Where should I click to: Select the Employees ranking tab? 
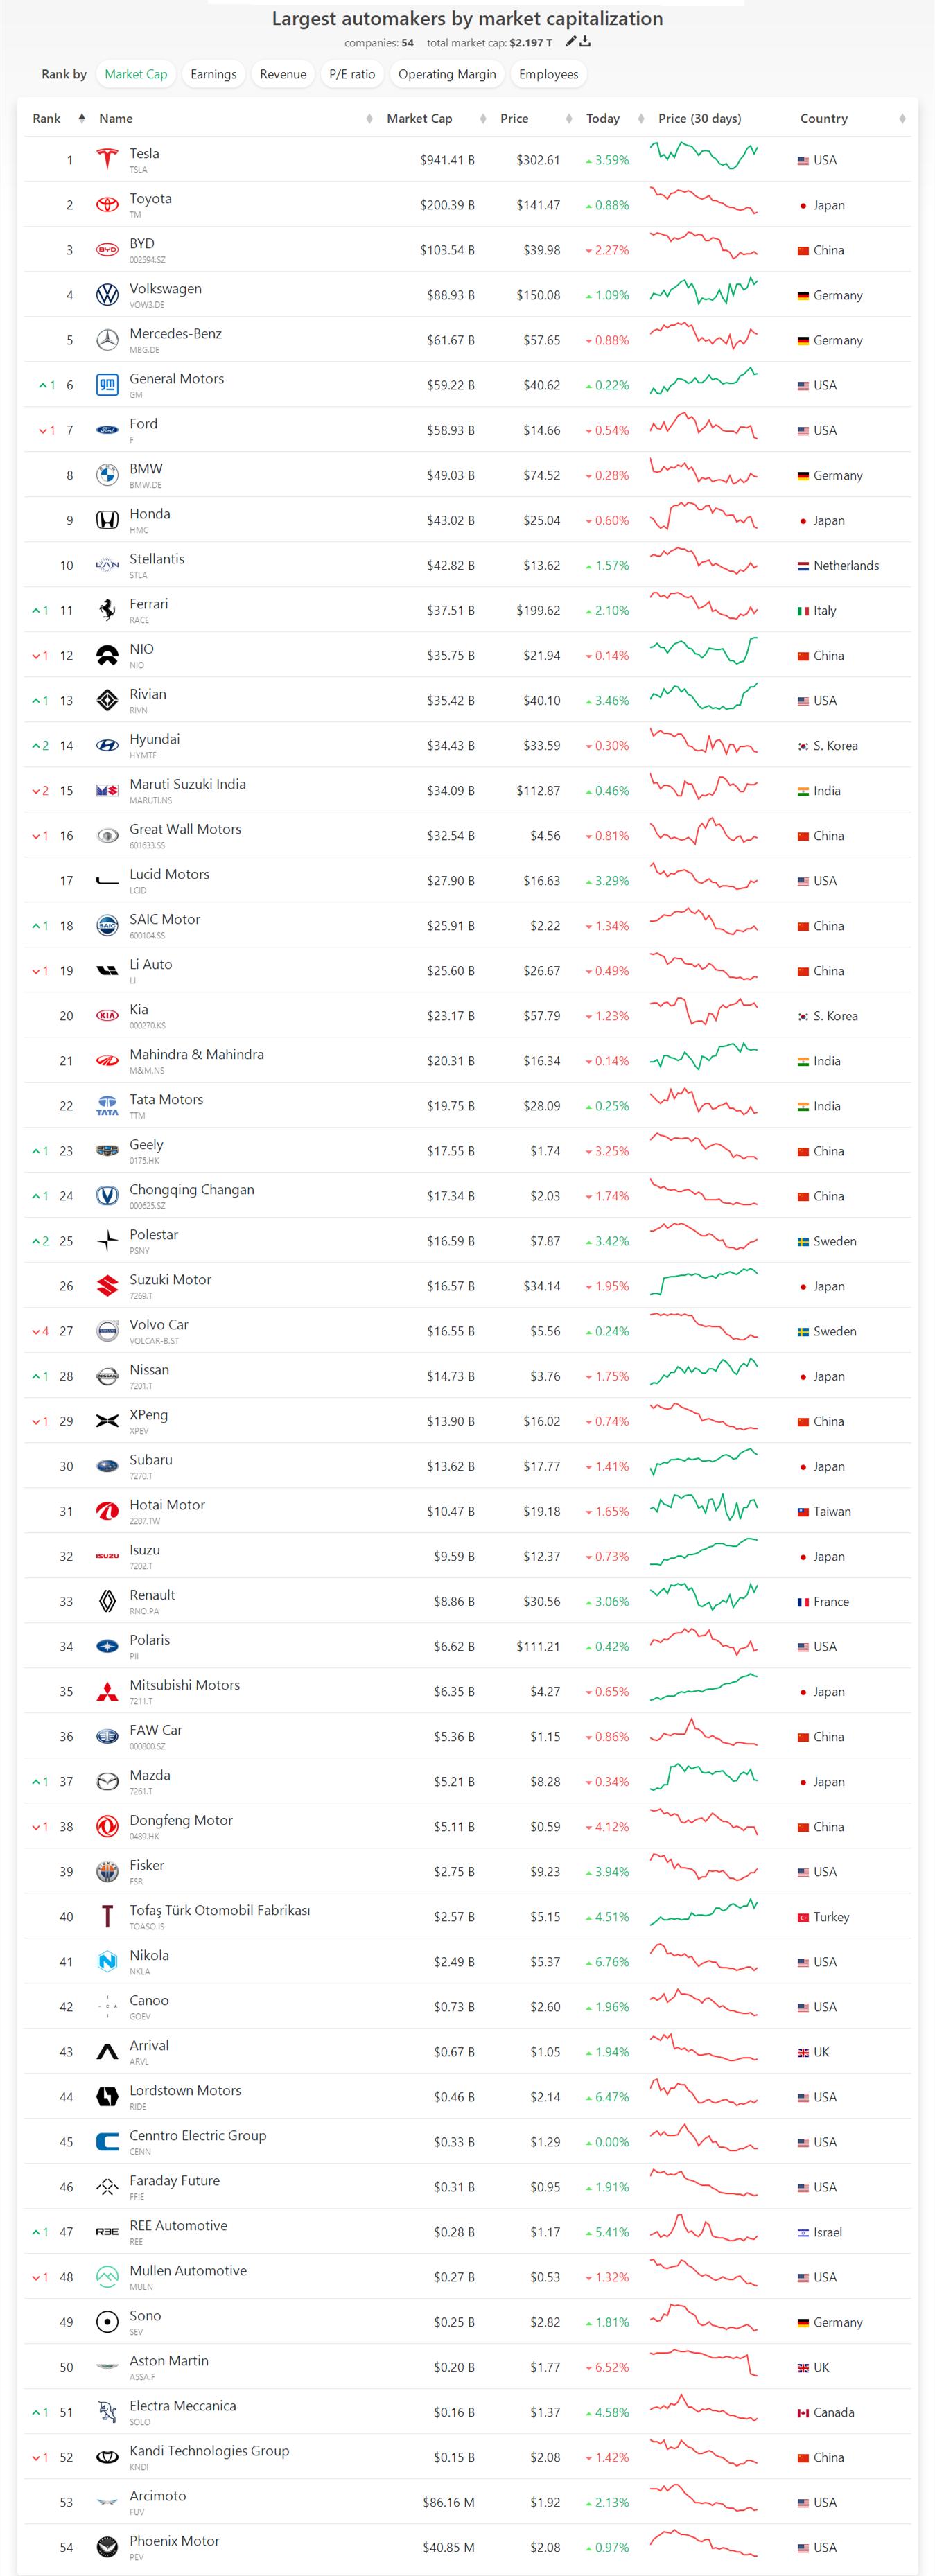click(x=548, y=74)
